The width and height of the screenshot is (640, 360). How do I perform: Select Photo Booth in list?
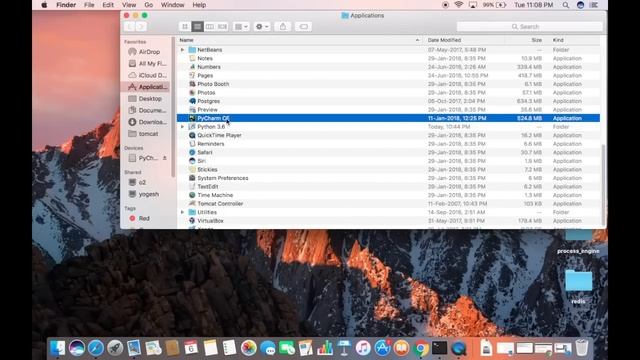click(388, 84)
